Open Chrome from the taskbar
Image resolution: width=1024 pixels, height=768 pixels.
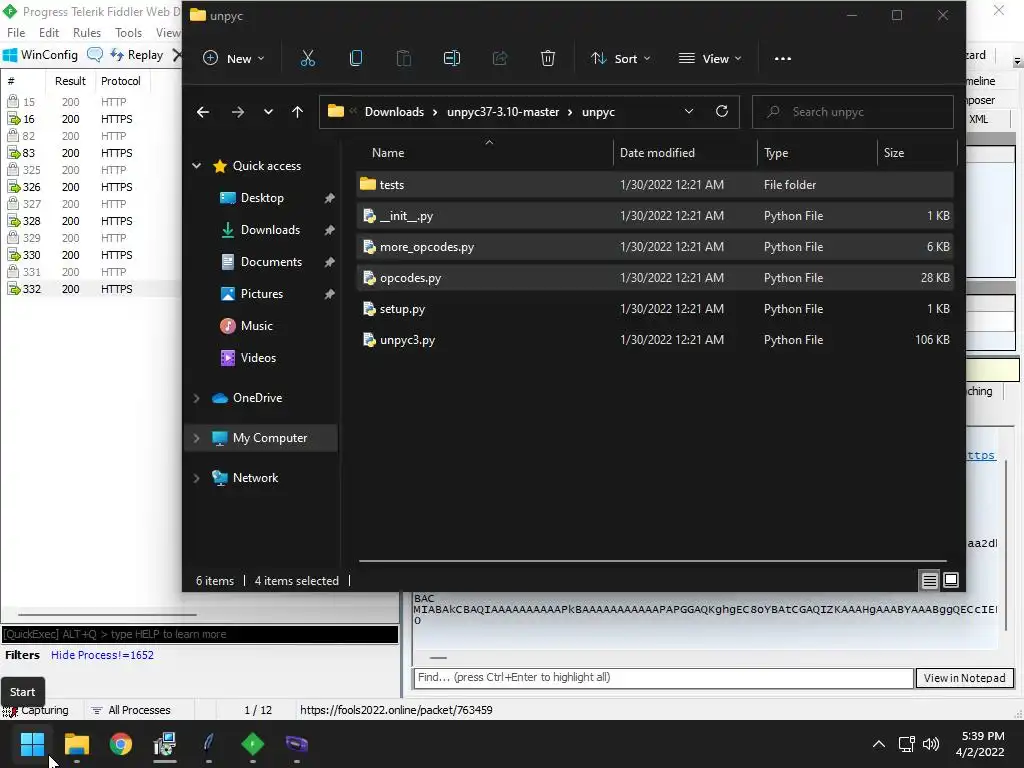[x=121, y=744]
